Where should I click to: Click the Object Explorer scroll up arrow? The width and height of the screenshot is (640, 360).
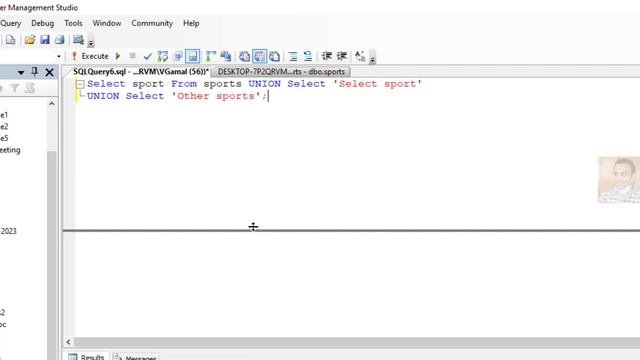[51, 104]
